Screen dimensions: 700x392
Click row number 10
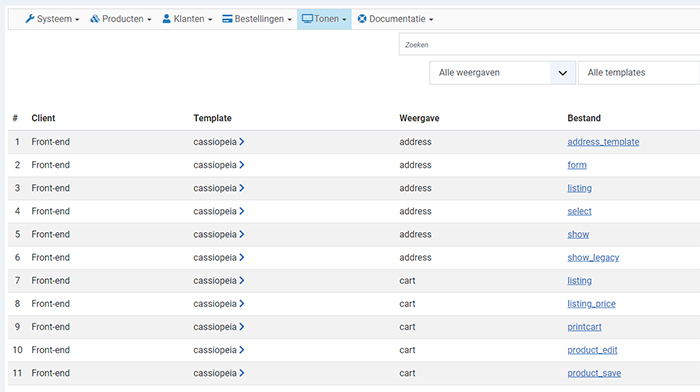pos(17,350)
